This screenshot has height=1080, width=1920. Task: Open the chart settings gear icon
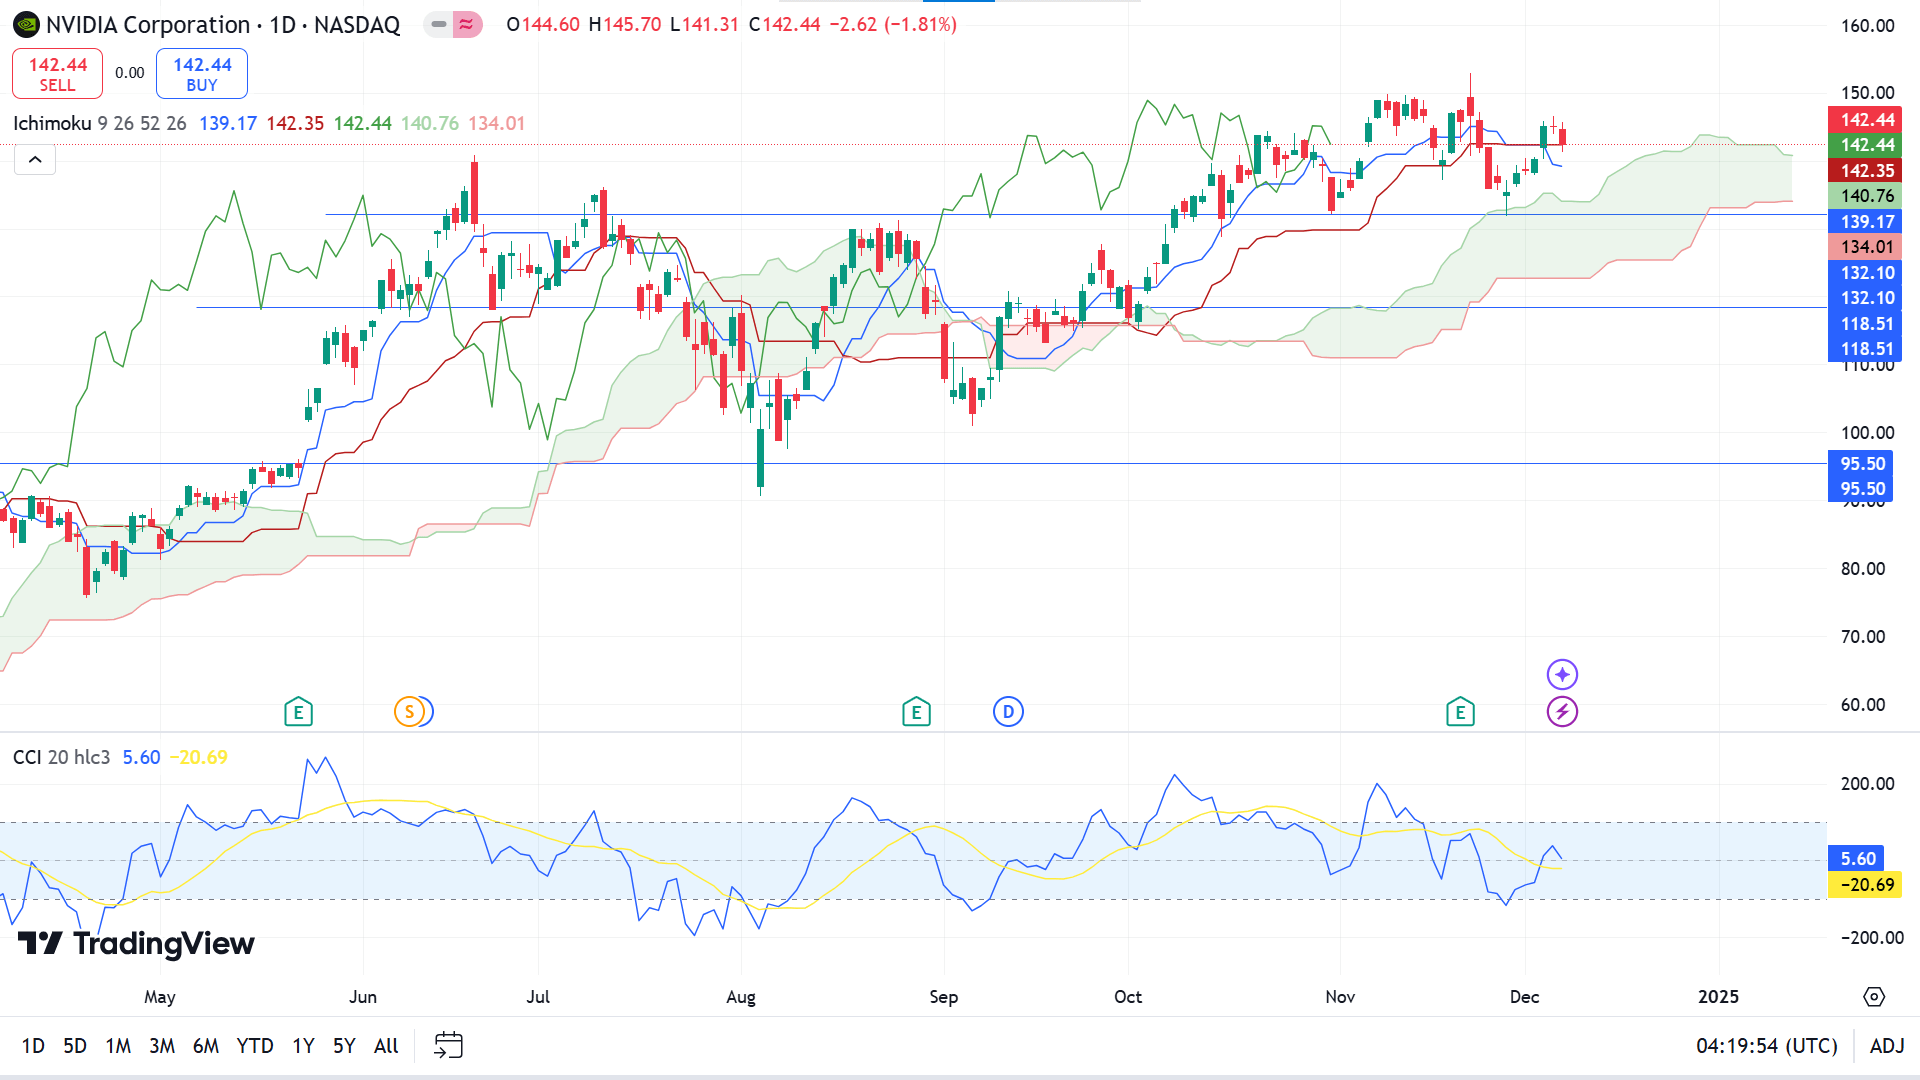(1874, 997)
